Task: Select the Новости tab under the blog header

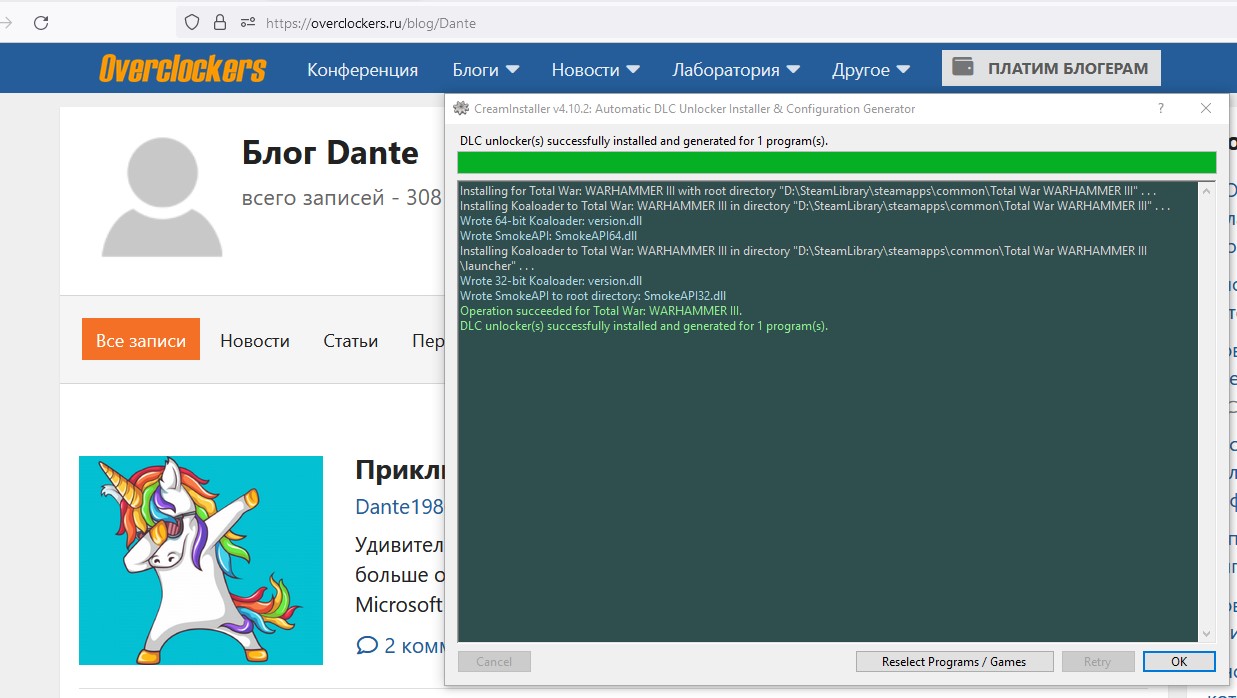Action: [255, 341]
